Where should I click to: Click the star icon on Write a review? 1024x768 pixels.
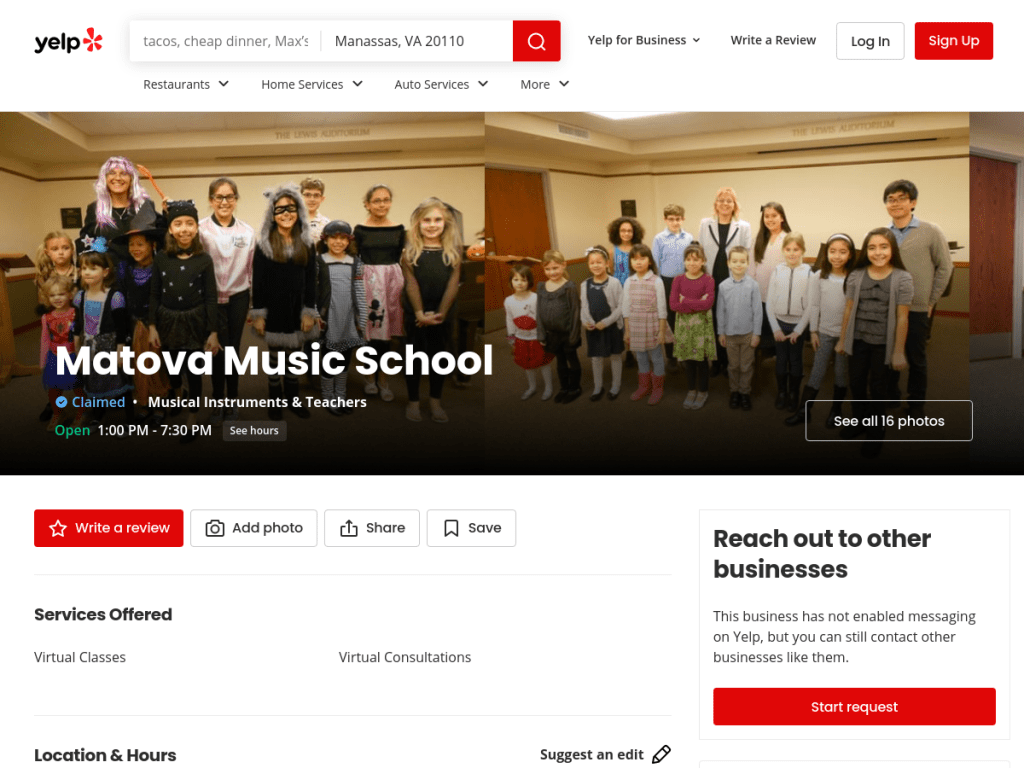pyautogui.click(x=58, y=528)
